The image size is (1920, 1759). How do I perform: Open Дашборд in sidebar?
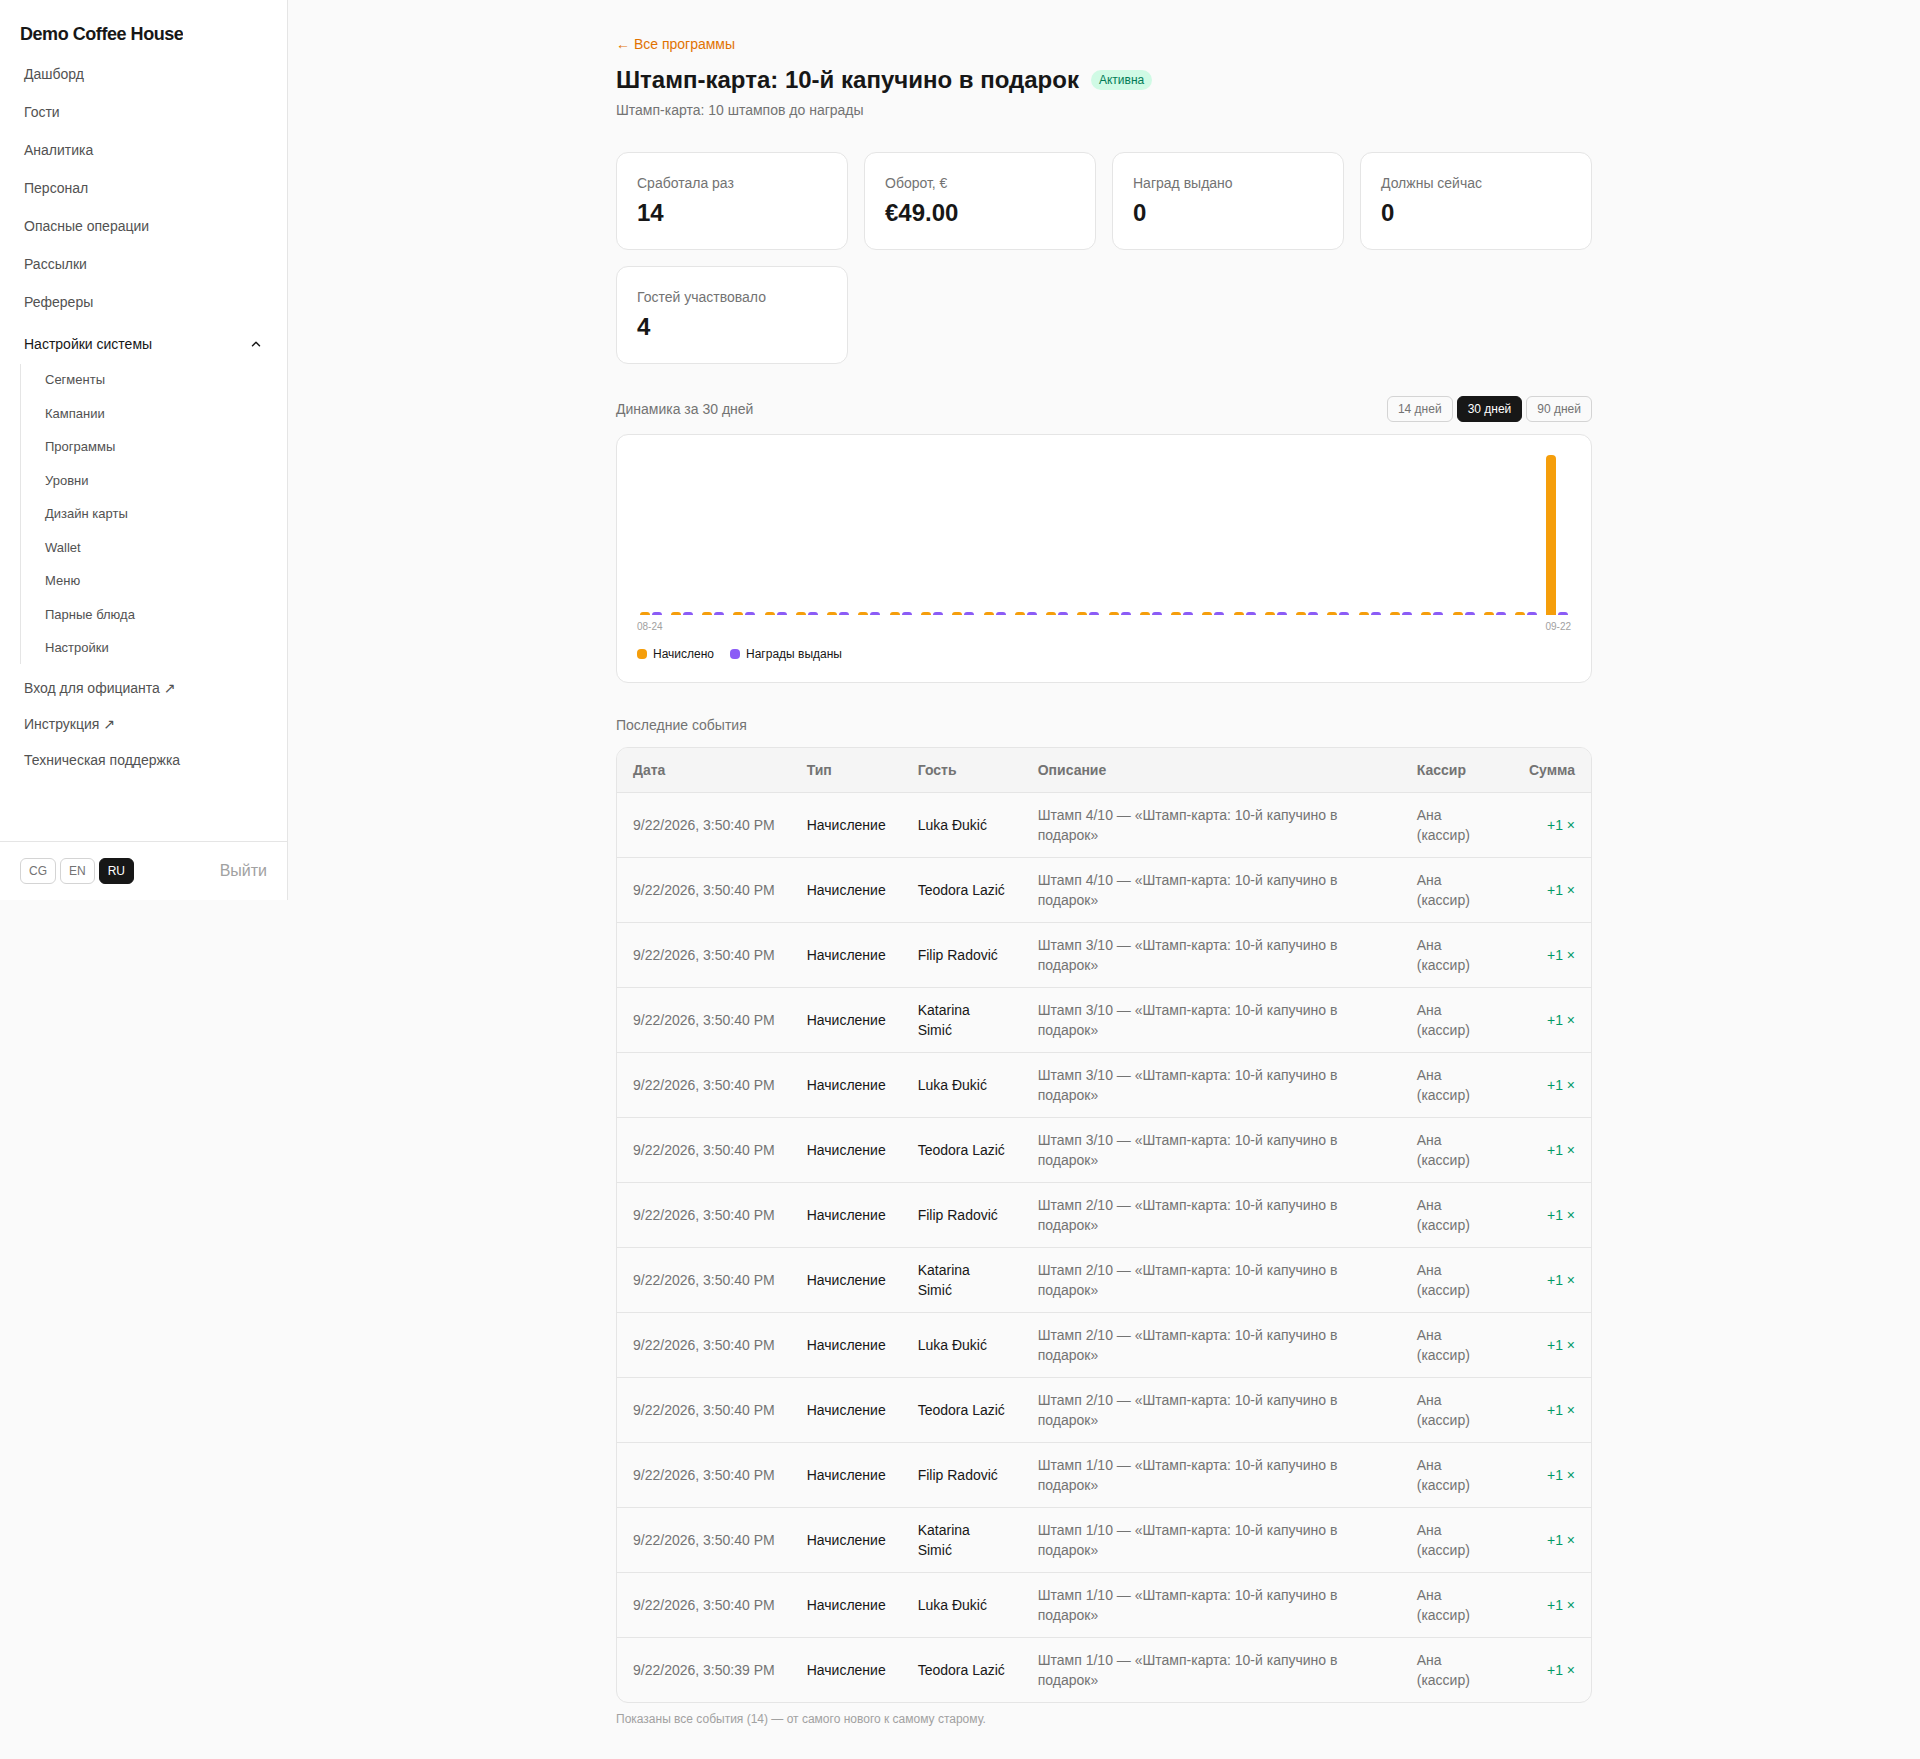pos(54,74)
